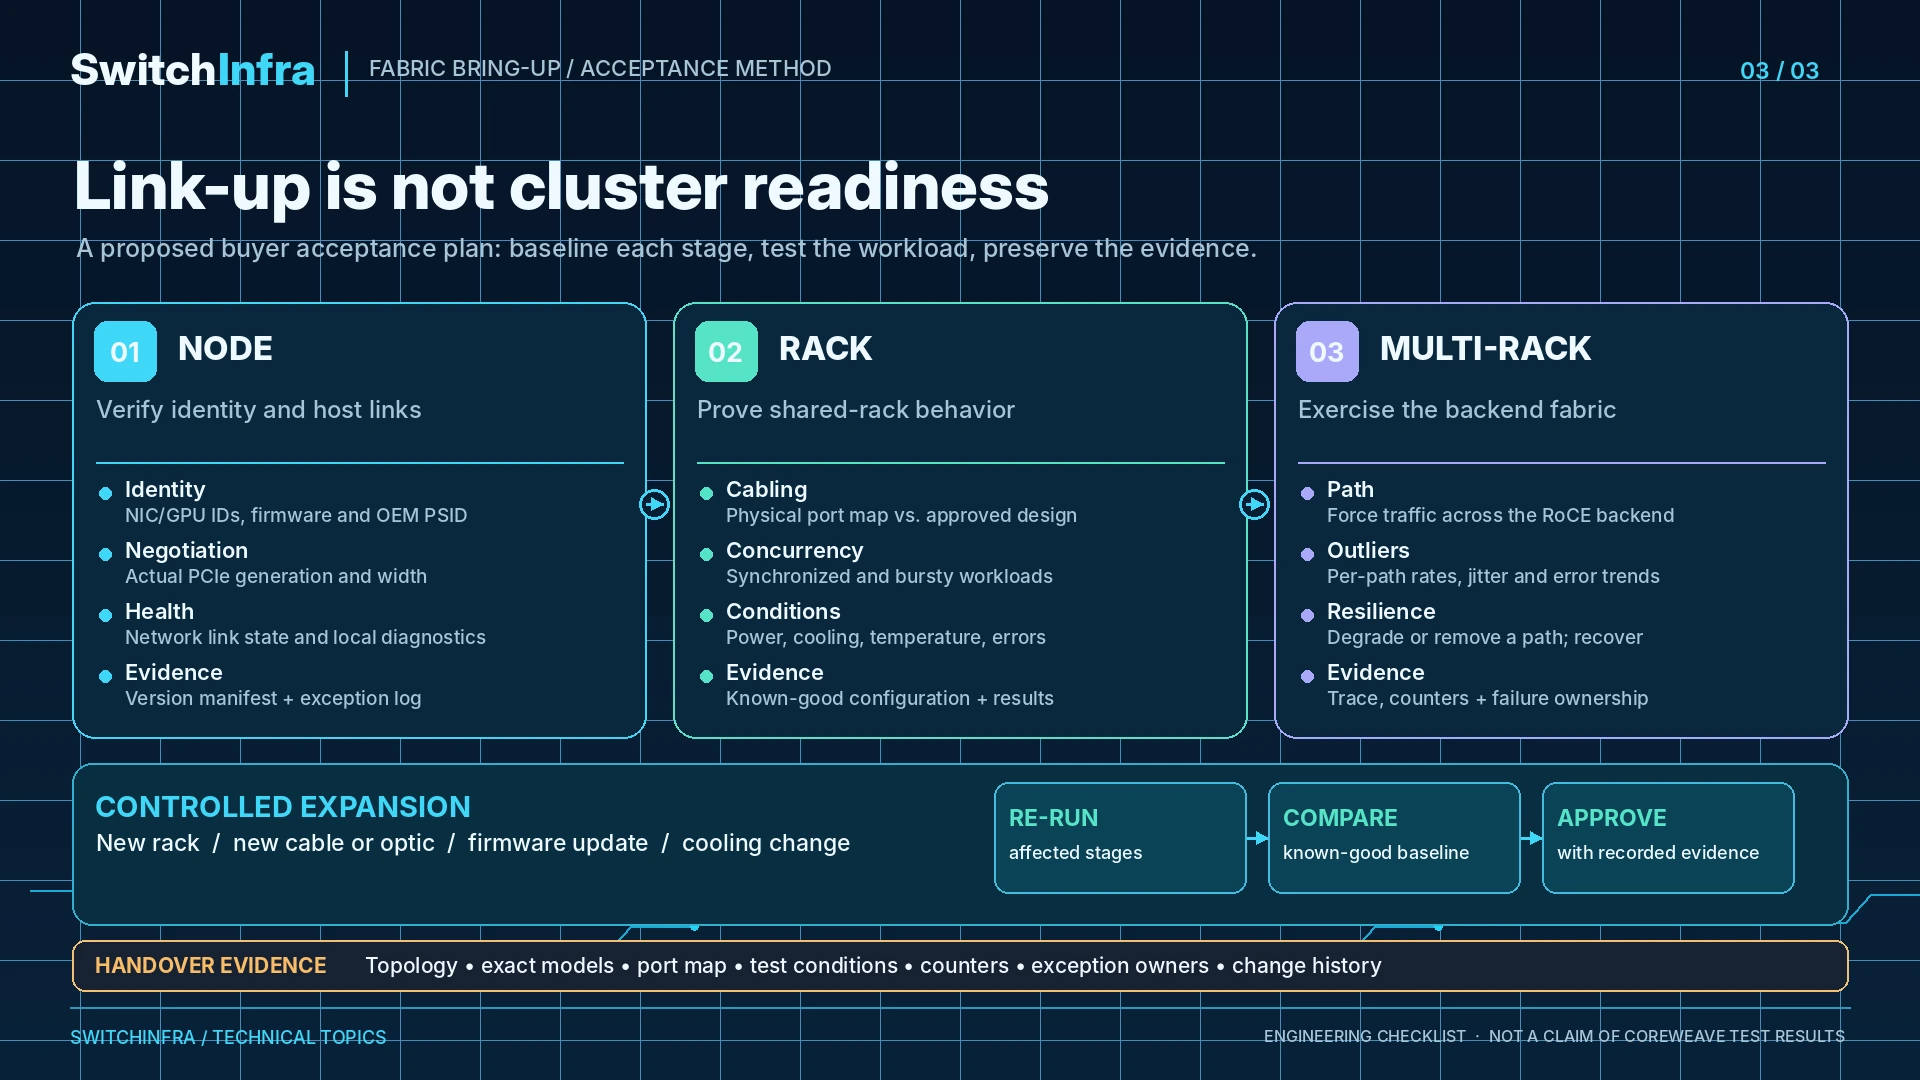
Task: Click the MULTI-RACK card heading
Action: (1485, 348)
